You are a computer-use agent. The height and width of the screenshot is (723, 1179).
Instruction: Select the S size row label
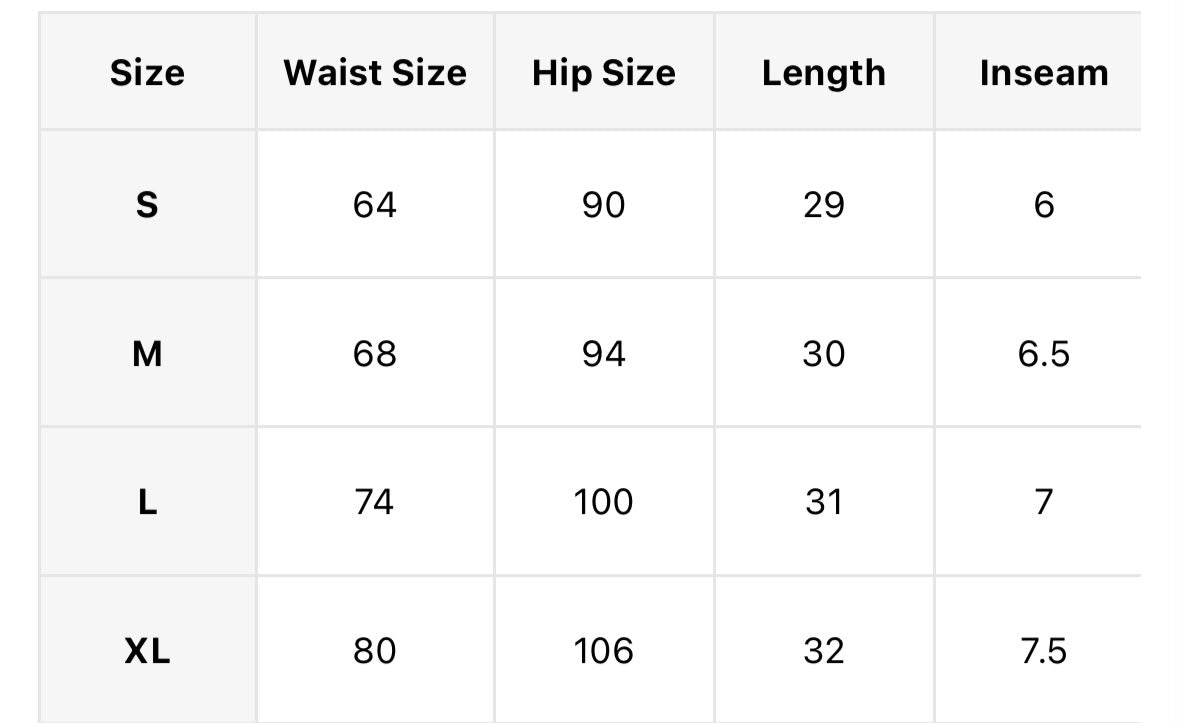click(147, 204)
